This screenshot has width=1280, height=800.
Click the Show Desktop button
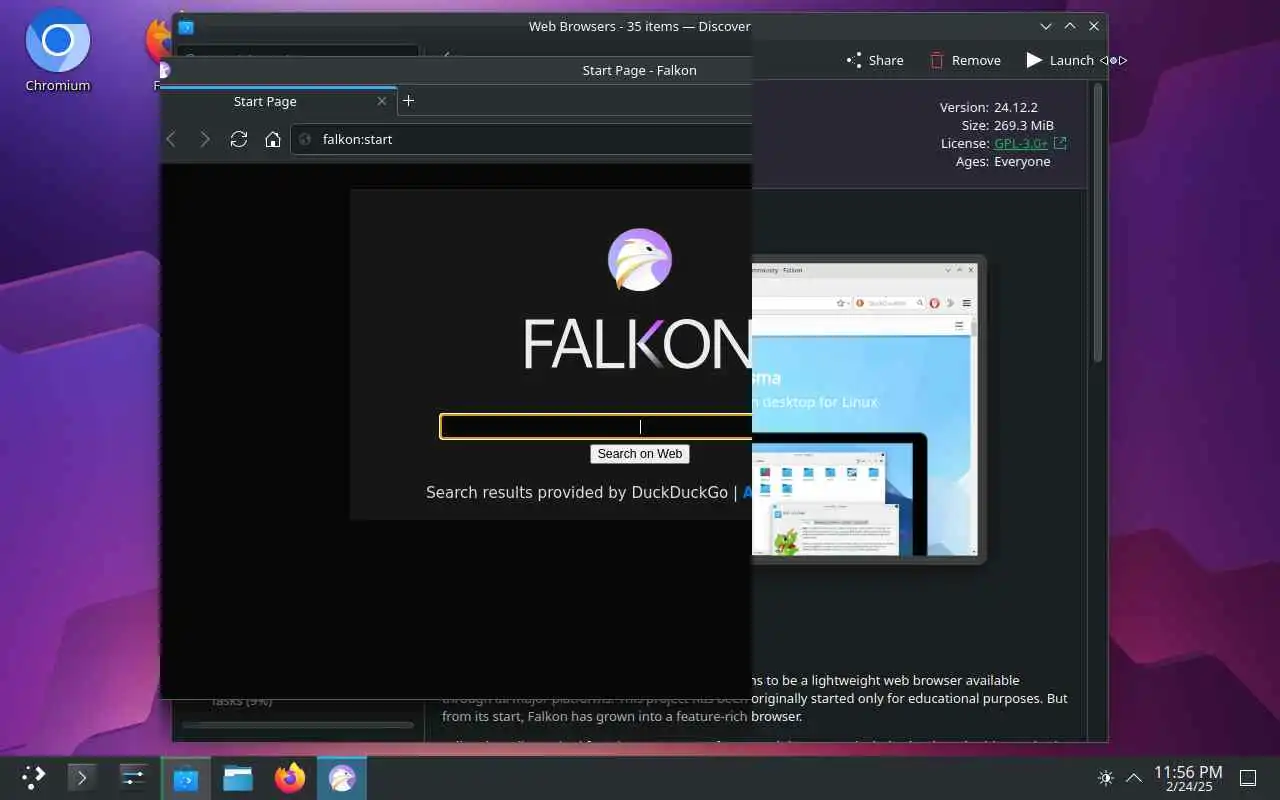pyautogui.click(x=1248, y=777)
